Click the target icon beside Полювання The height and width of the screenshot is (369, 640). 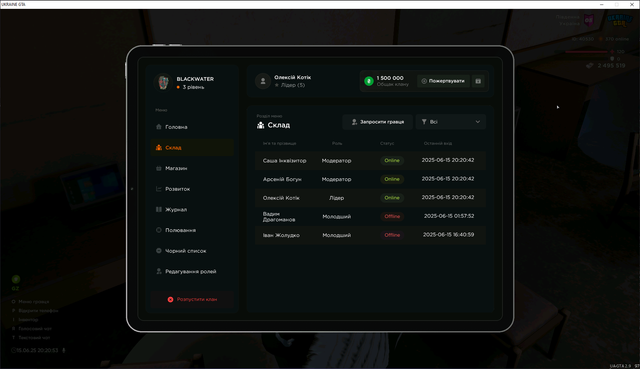point(159,230)
